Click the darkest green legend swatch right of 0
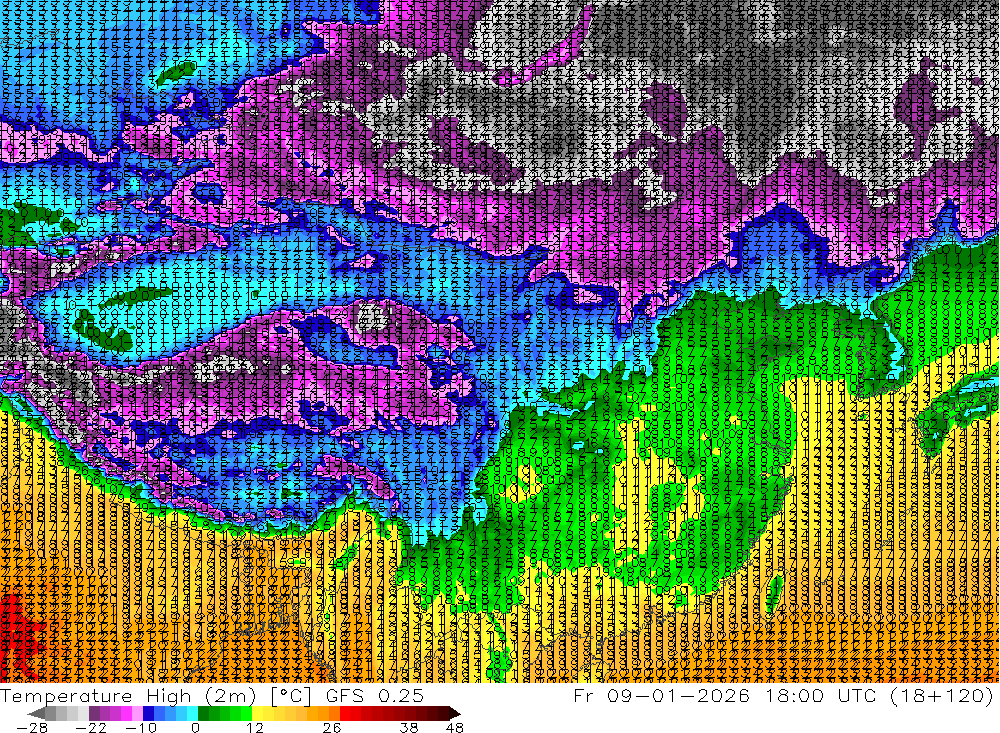The height and width of the screenshot is (733, 1000). 203,713
